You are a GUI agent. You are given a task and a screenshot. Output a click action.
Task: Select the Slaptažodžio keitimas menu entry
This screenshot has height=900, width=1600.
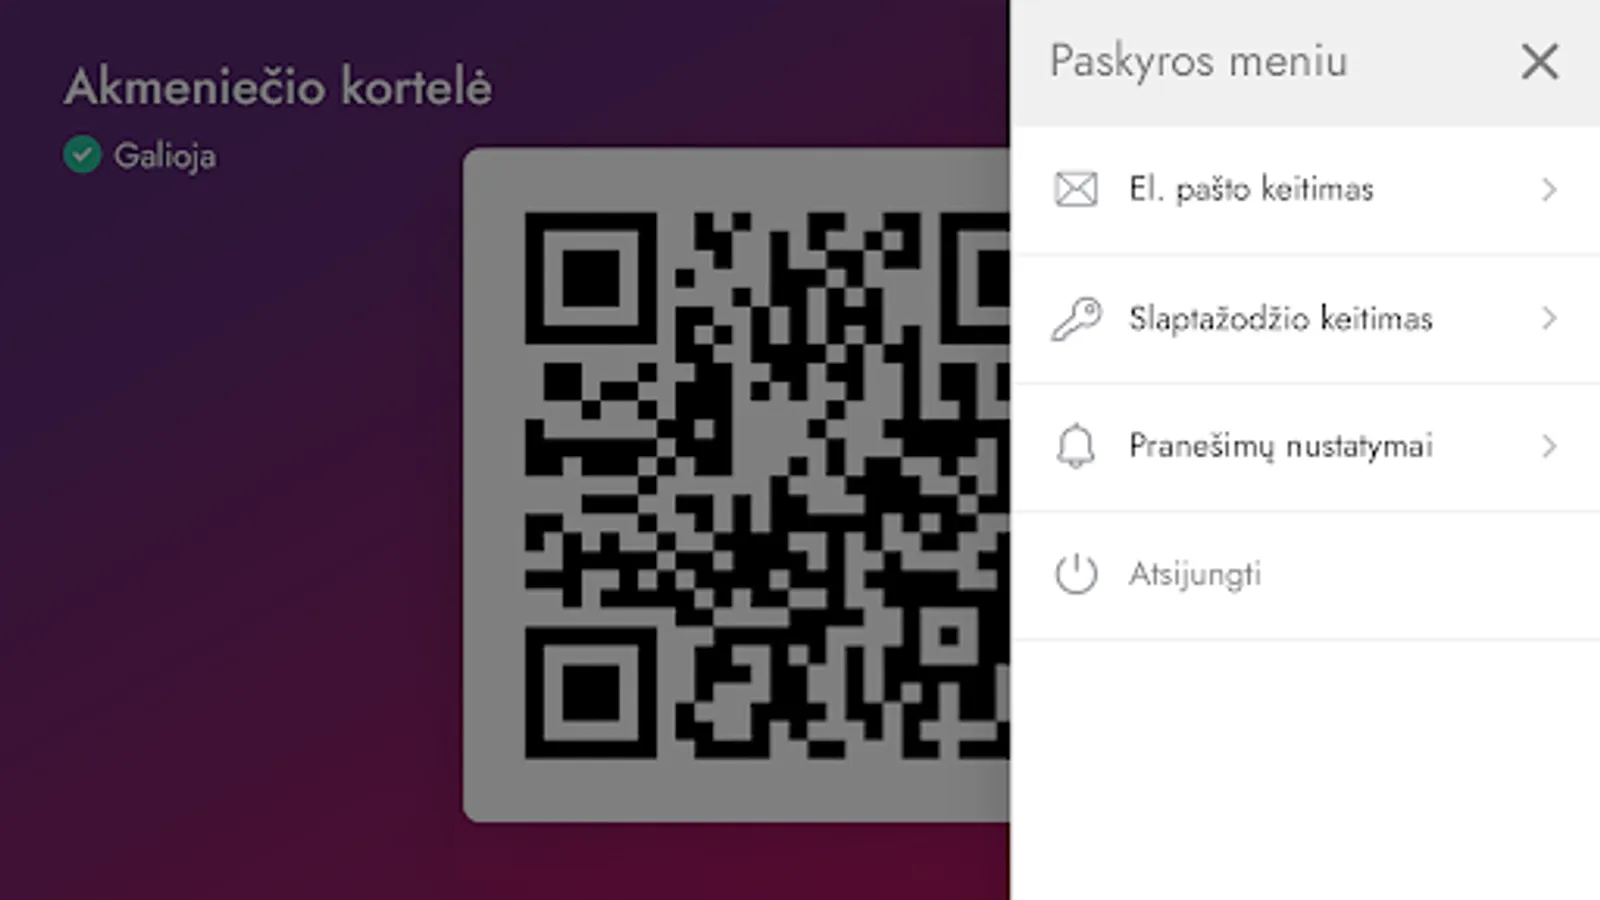pyautogui.click(x=1305, y=319)
